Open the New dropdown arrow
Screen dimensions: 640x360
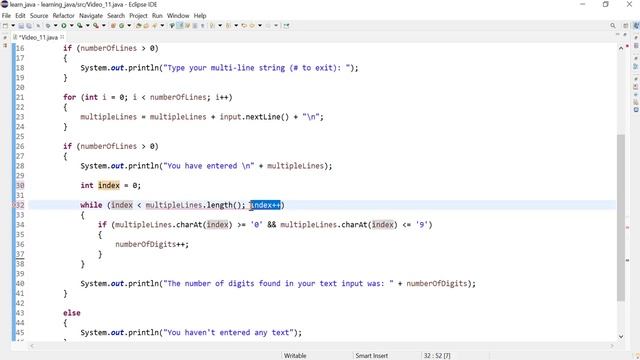13,25
